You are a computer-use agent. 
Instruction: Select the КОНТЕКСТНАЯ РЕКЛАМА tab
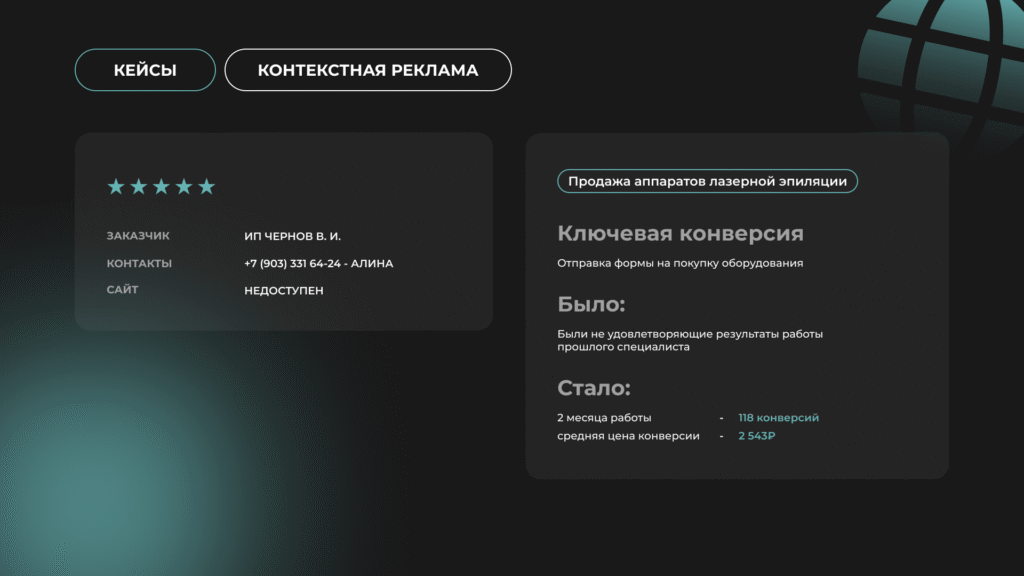(x=368, y=70)
